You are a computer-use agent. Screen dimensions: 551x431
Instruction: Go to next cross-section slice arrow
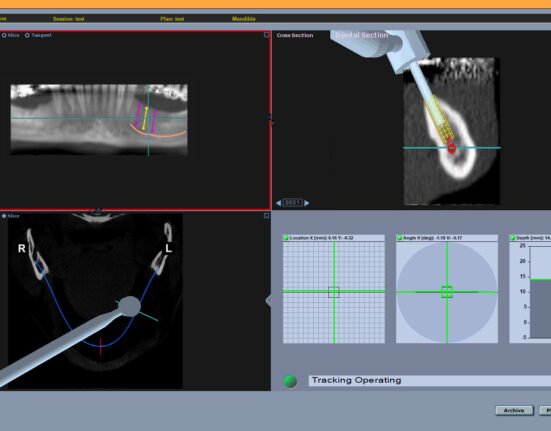click(x=307, y=203)
